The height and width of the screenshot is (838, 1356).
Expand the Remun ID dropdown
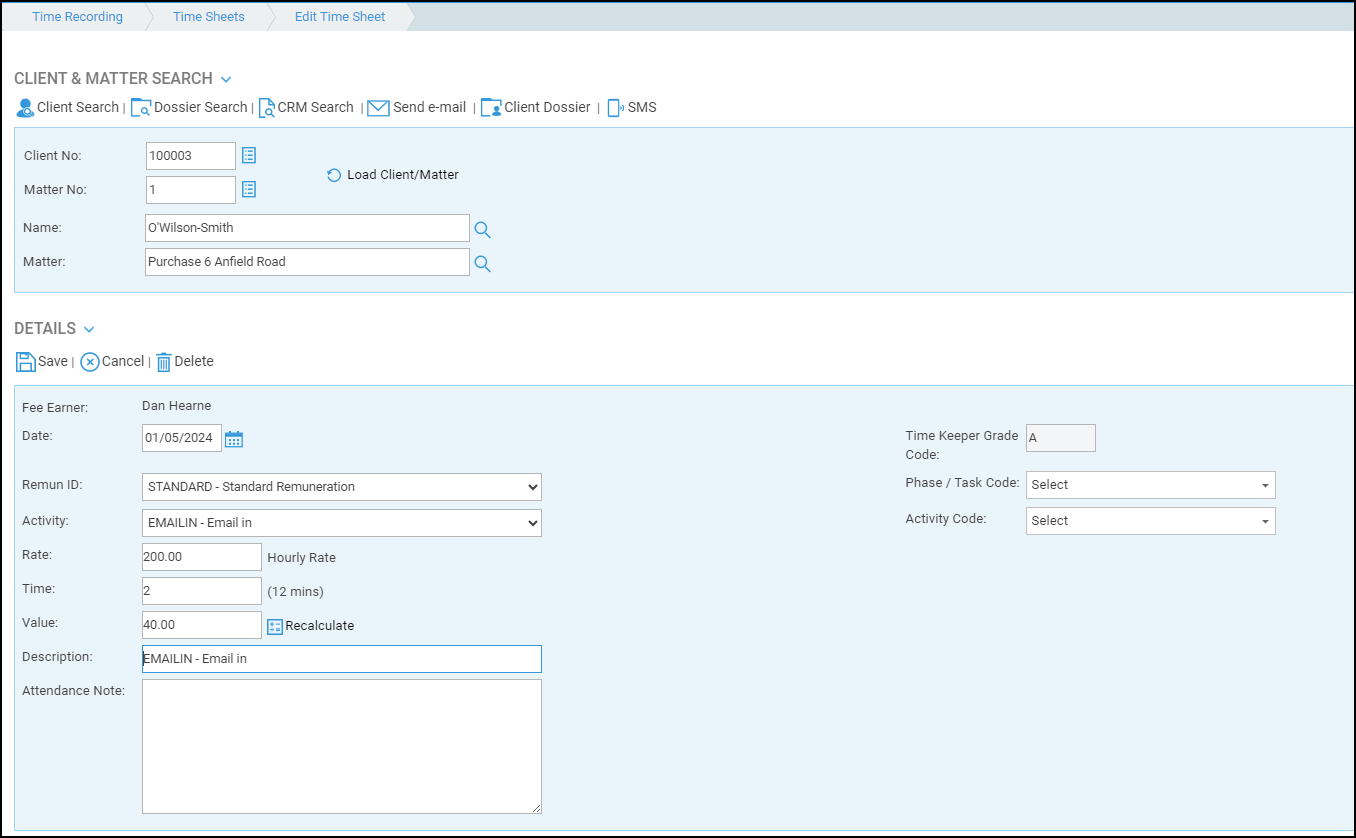341,487
